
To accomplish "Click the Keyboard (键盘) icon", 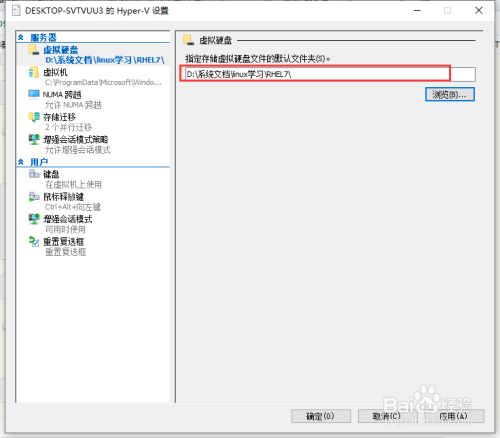I will (x=34, y=174).
